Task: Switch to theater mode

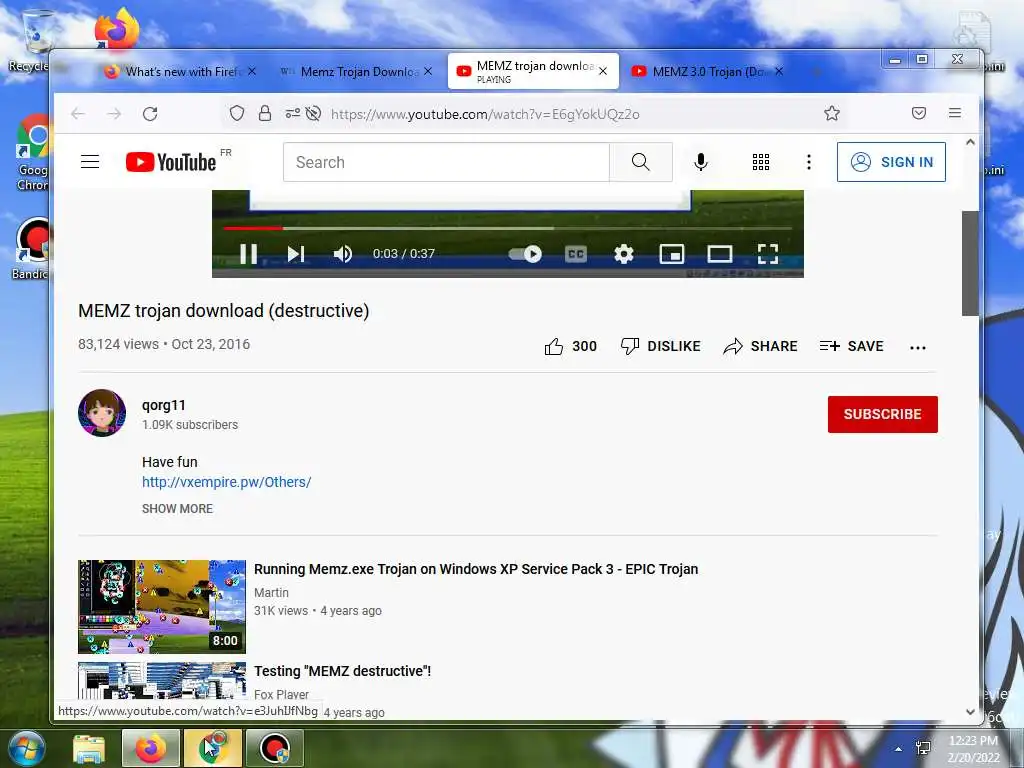Action: (x=720, y=253)
